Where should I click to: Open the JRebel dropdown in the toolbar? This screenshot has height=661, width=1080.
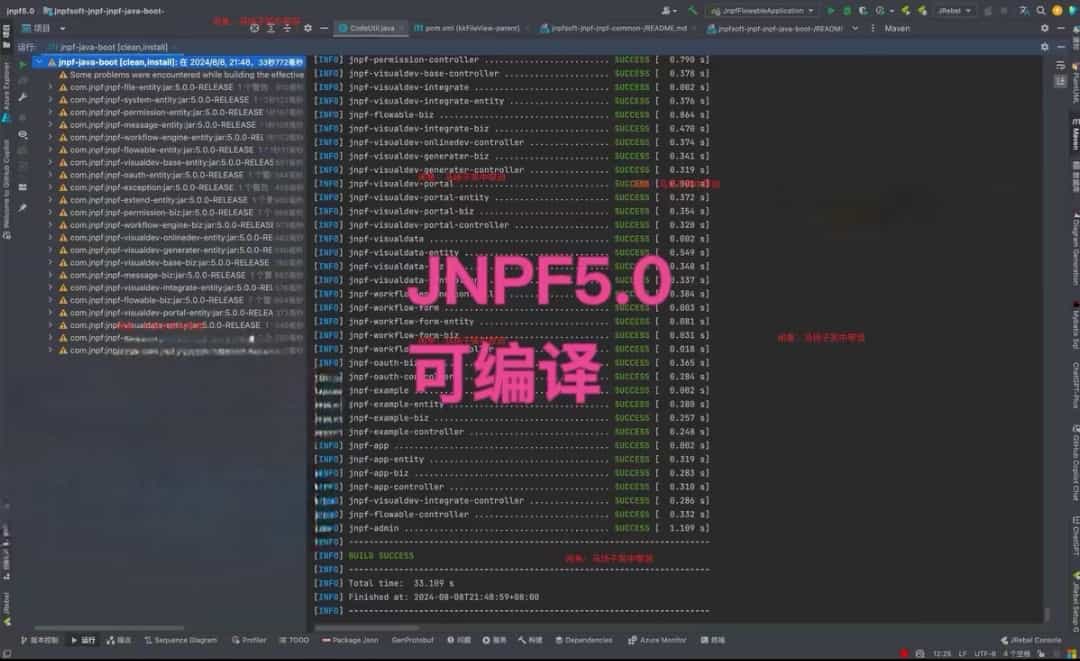pos(953,10)
